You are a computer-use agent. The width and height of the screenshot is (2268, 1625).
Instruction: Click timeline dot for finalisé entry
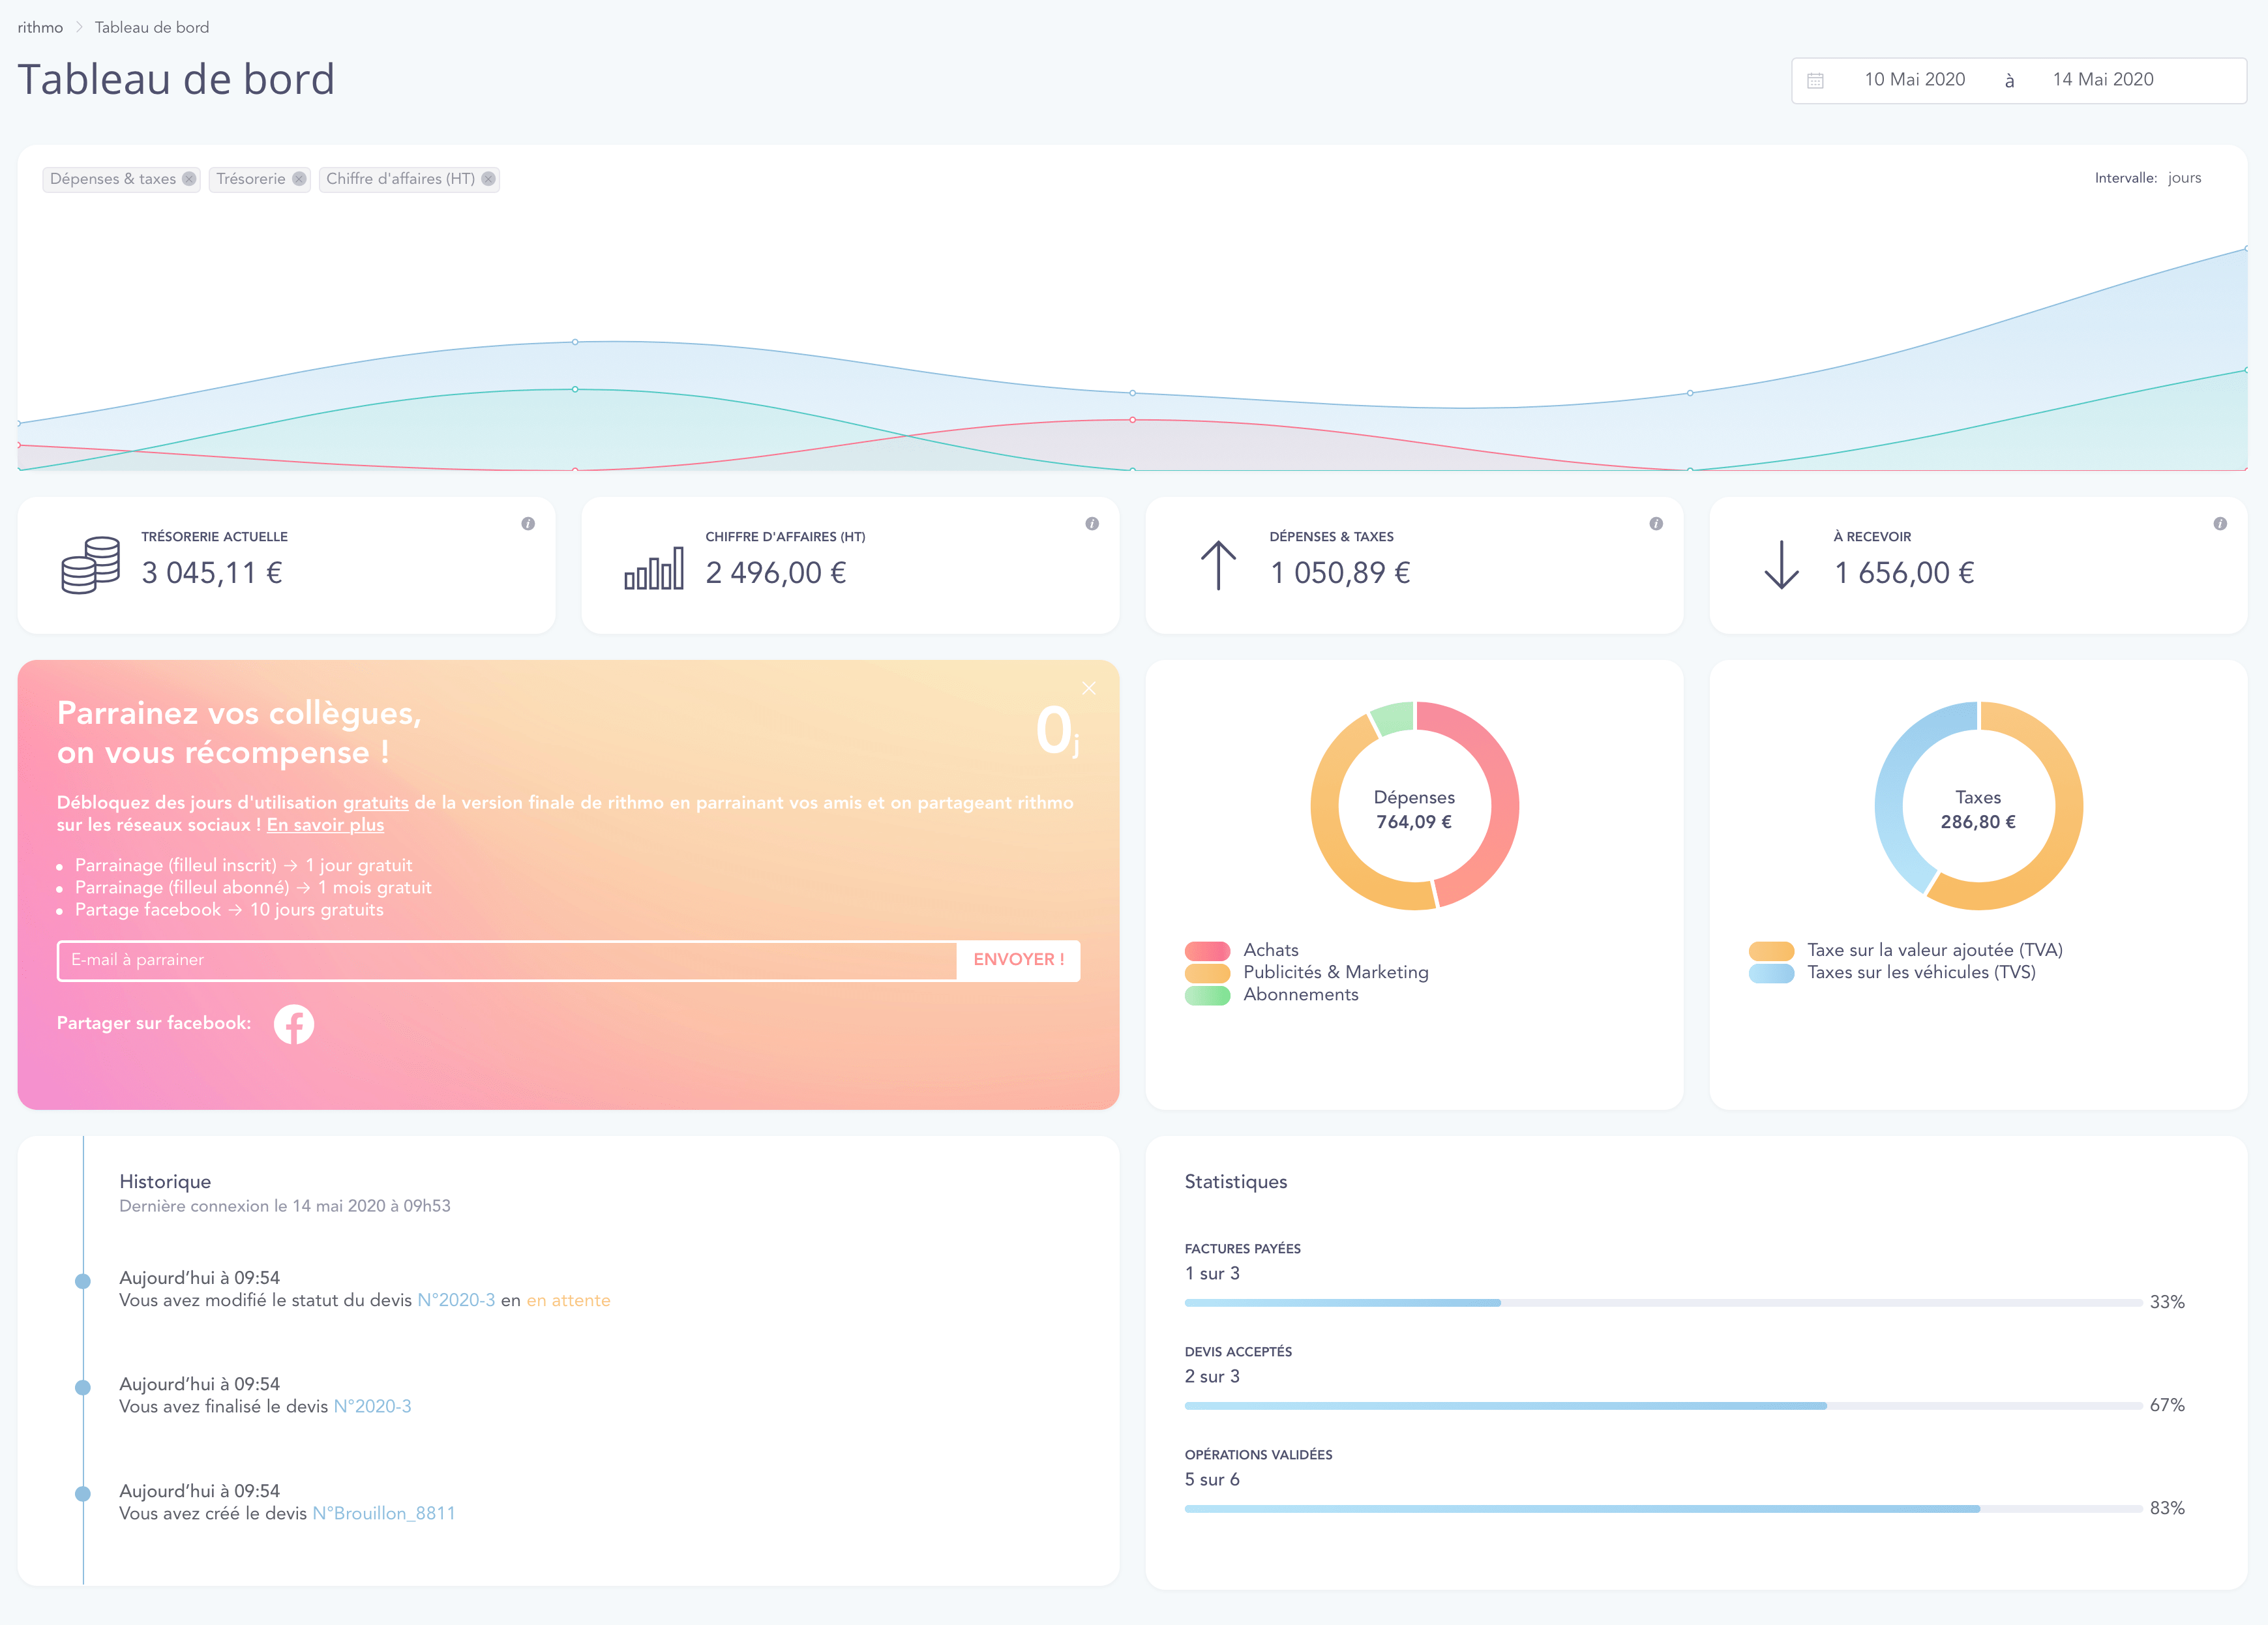[83, 1387]
